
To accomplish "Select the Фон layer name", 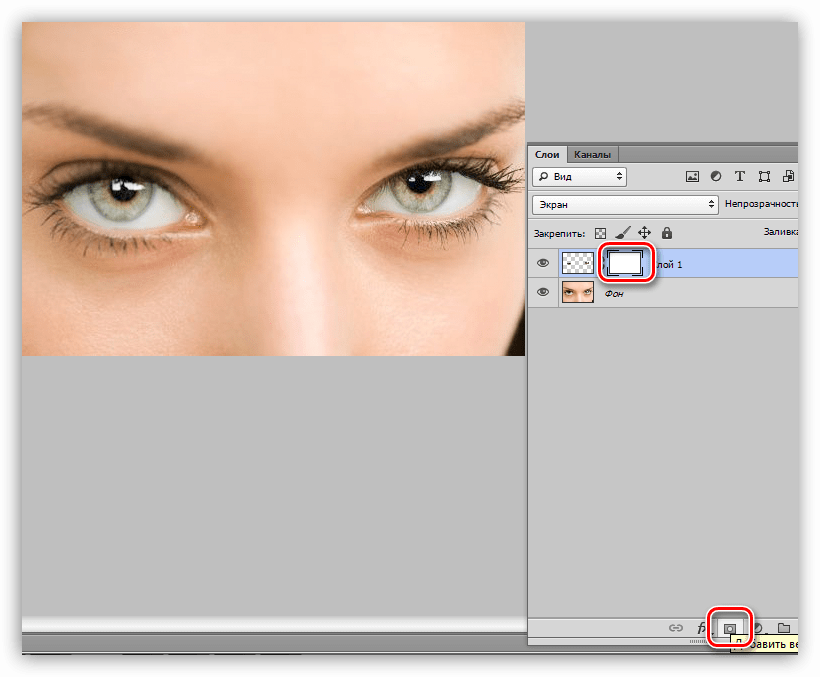I will [614, 294].
